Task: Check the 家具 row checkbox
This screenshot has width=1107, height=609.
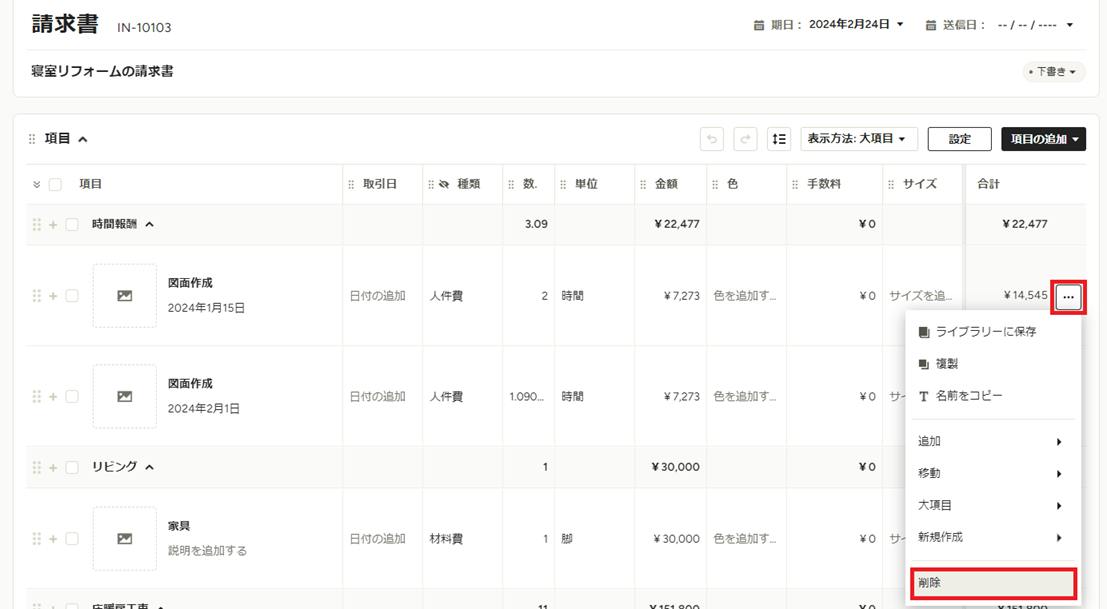Action: click(72, 538)
